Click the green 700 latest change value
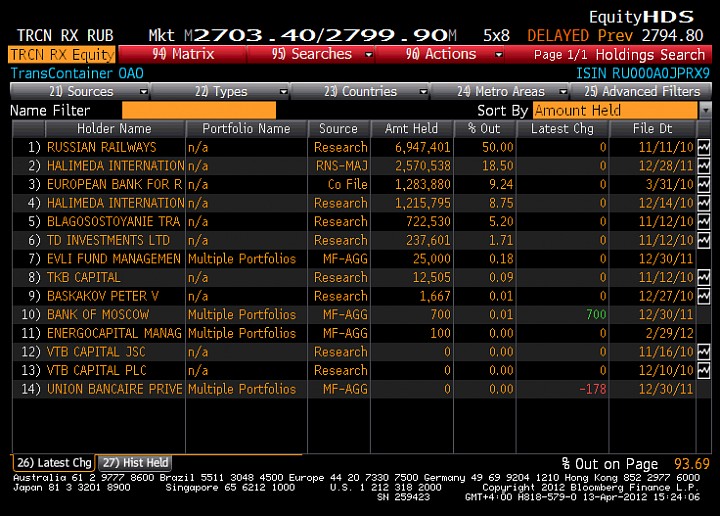720x516 pixels. coord(596,314)
